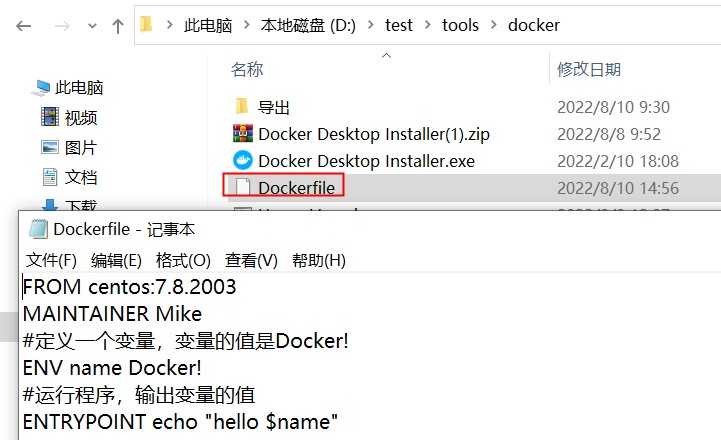Click the Back navigation arrow
This screenshot has height=440, width=721.
(23, 26)
